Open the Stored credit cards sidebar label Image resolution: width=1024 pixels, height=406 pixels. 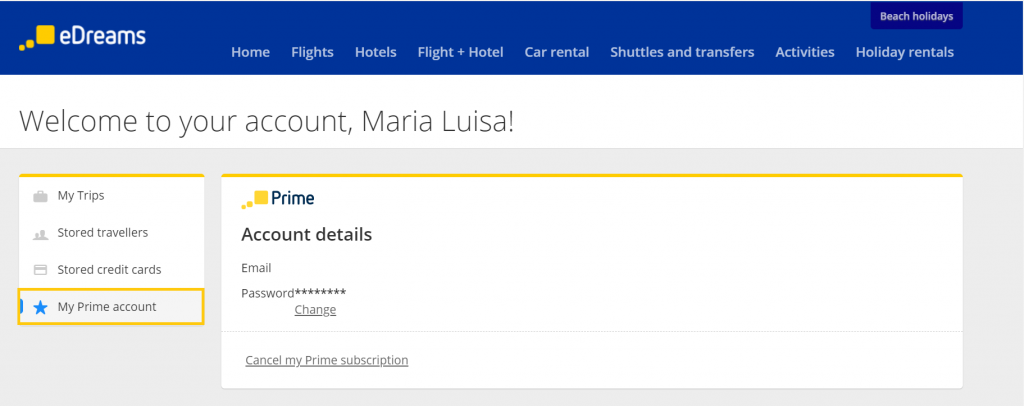click(109, 270)
